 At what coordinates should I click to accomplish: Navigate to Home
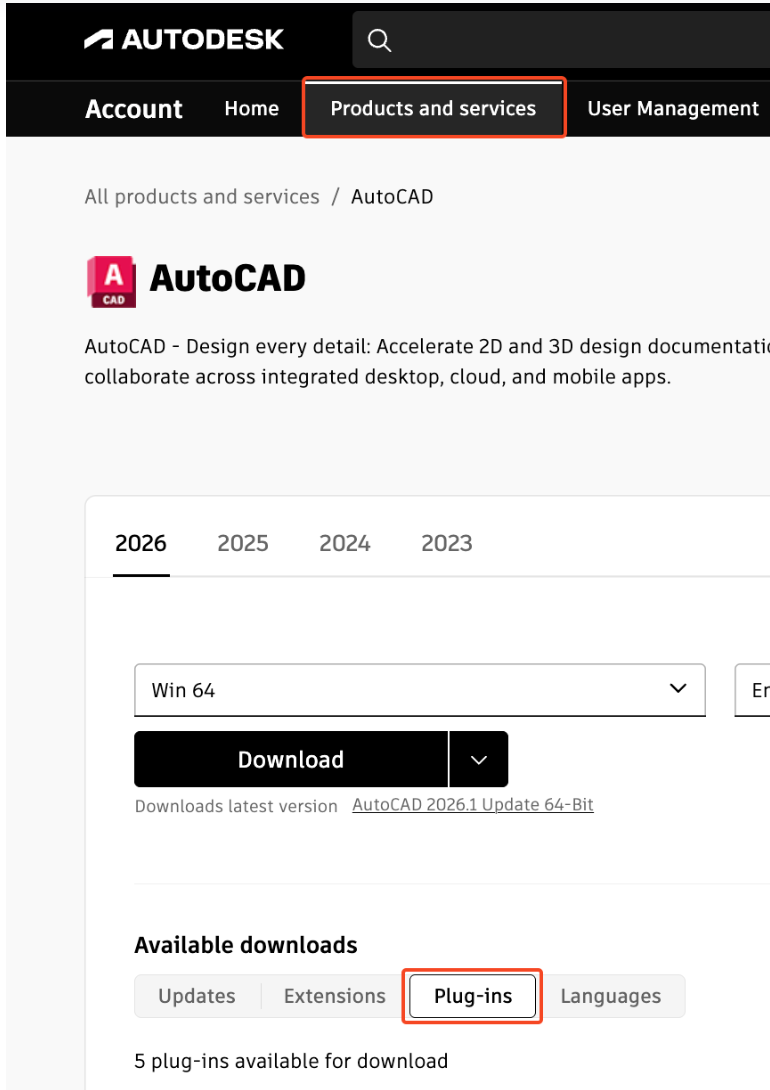coord(251,108)
